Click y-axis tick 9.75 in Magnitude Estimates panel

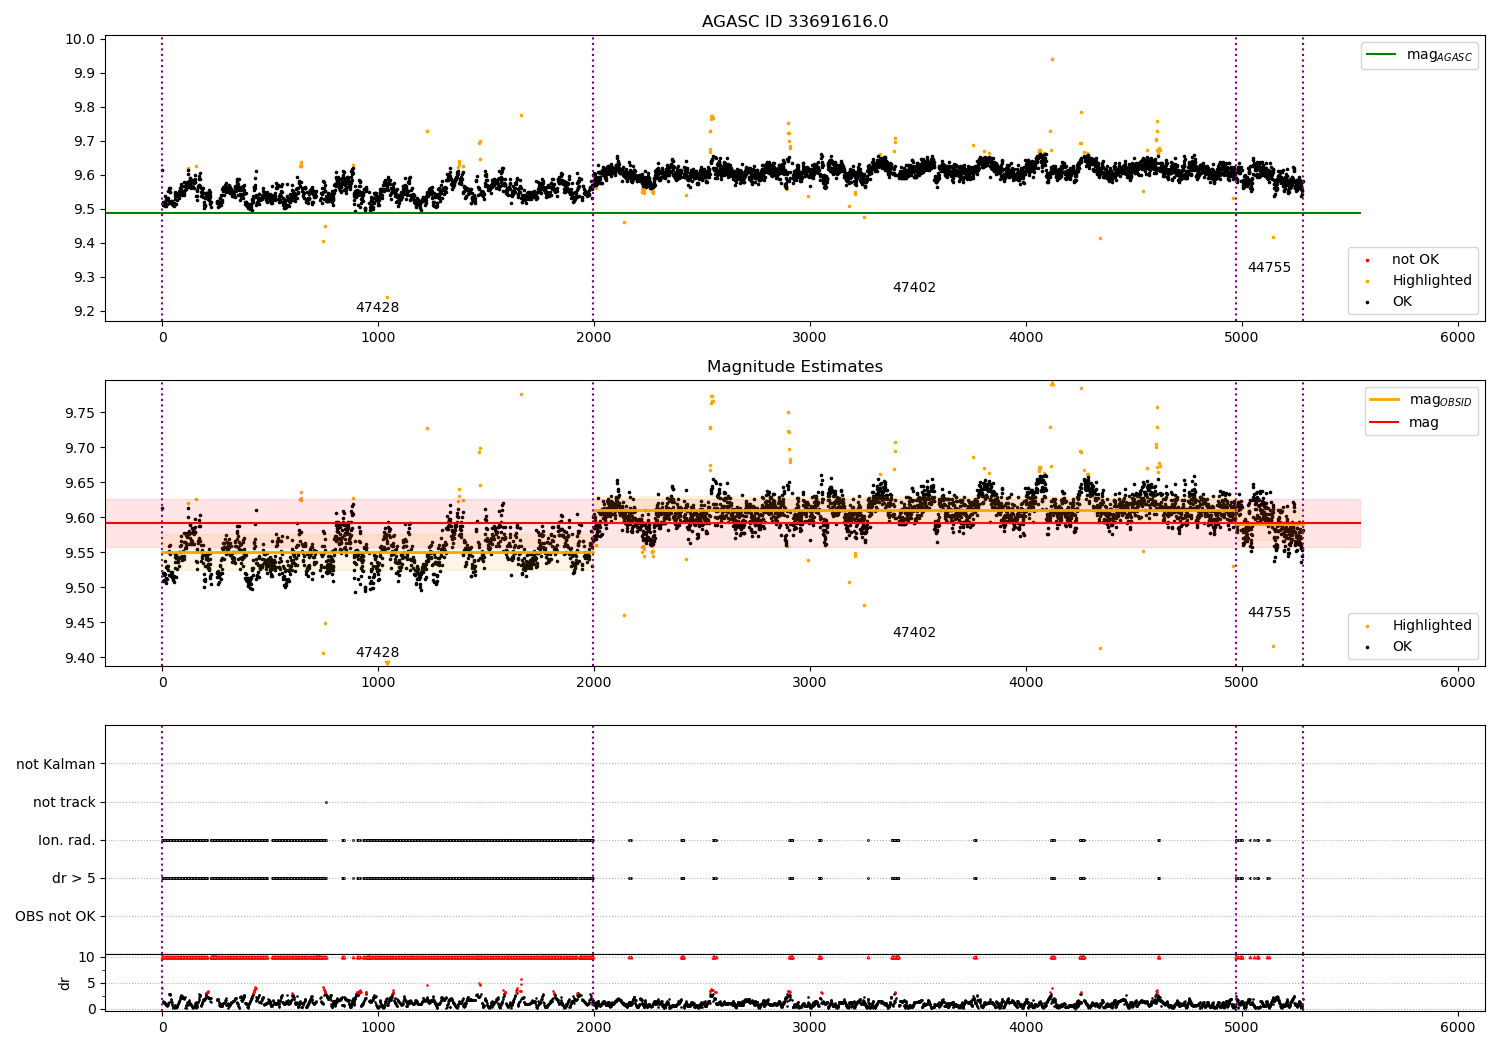click(80, 414)
